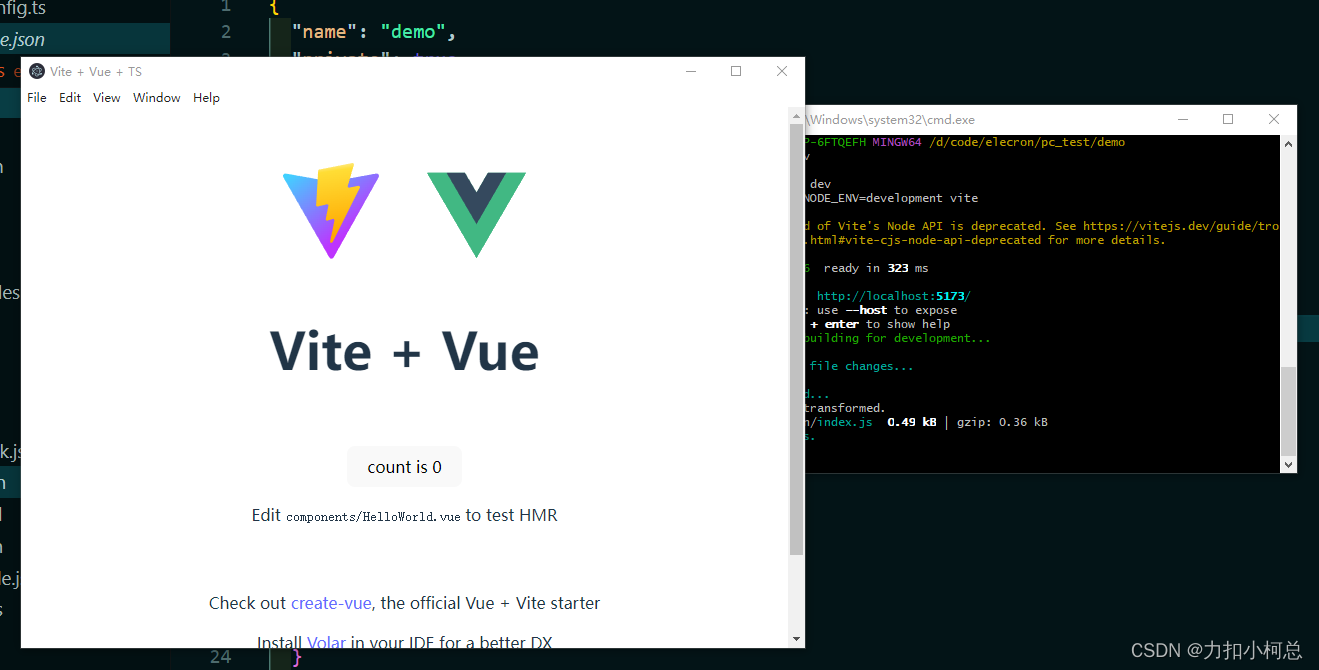Click the Vite lightning logo
Screen dimensions: 1319x670
pos(331,211)
